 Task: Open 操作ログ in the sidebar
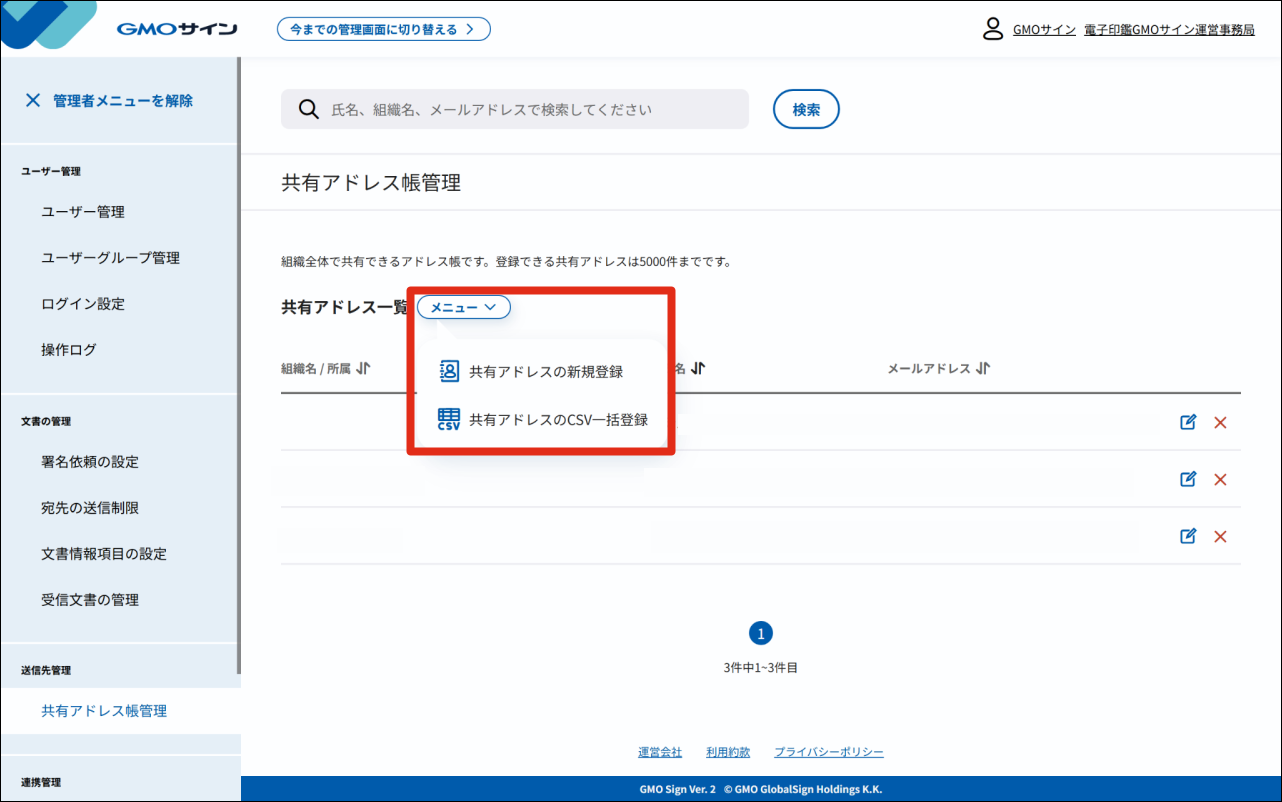click(69, 350)
